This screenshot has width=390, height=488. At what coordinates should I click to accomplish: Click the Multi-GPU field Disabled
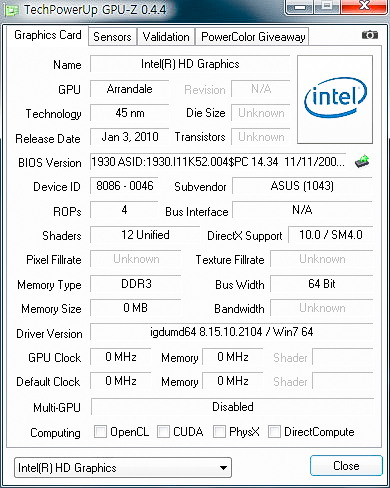point(232,407)
